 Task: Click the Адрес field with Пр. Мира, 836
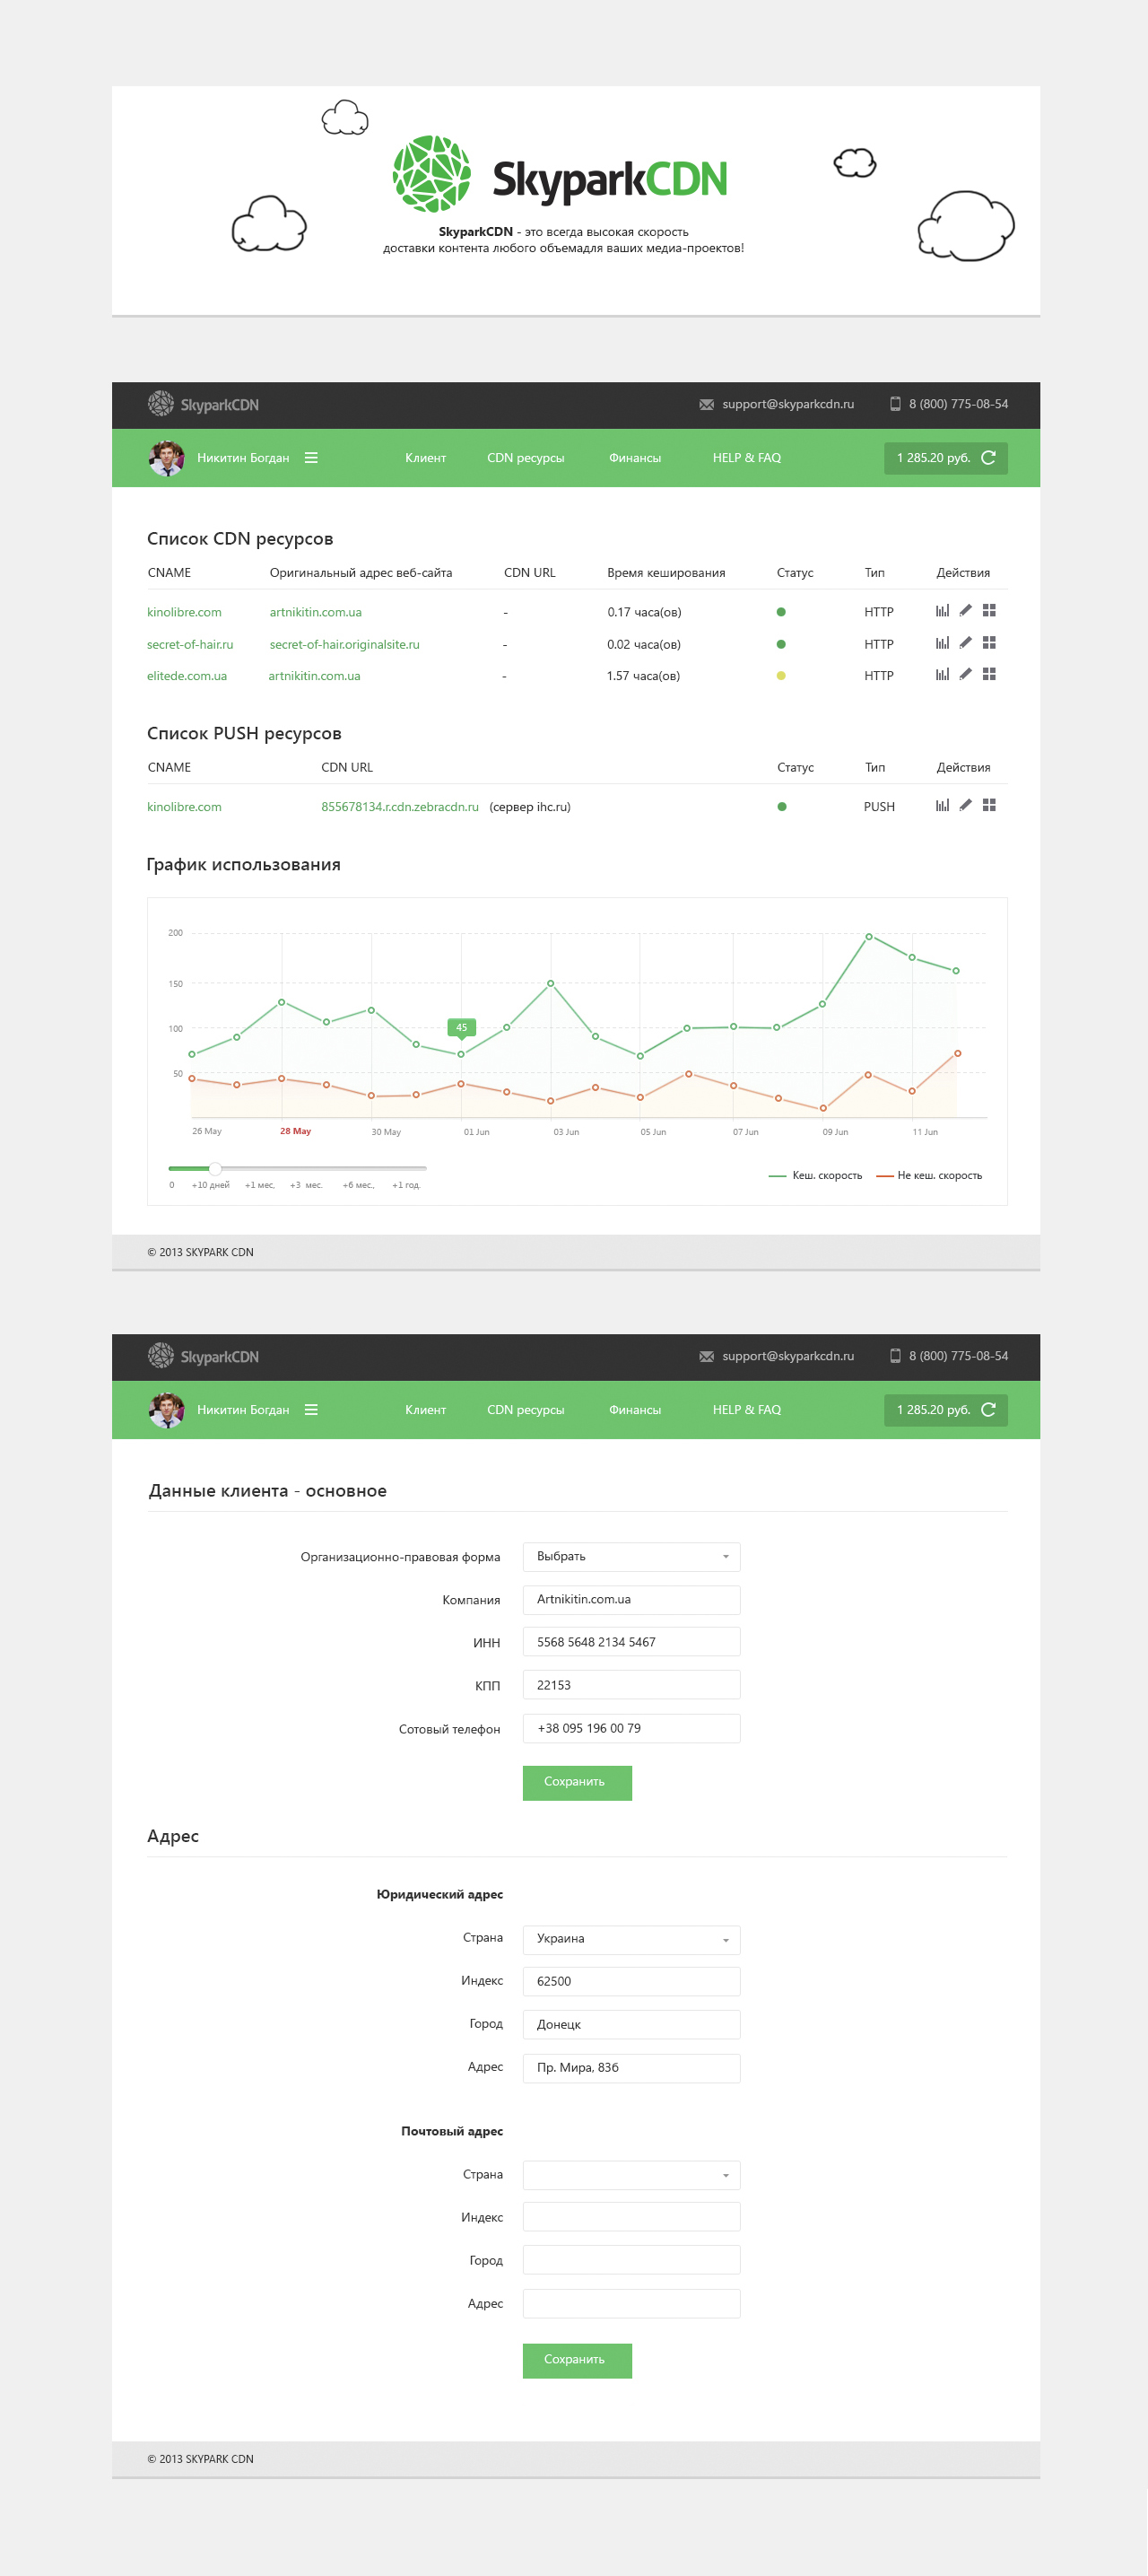point(631,2068)
